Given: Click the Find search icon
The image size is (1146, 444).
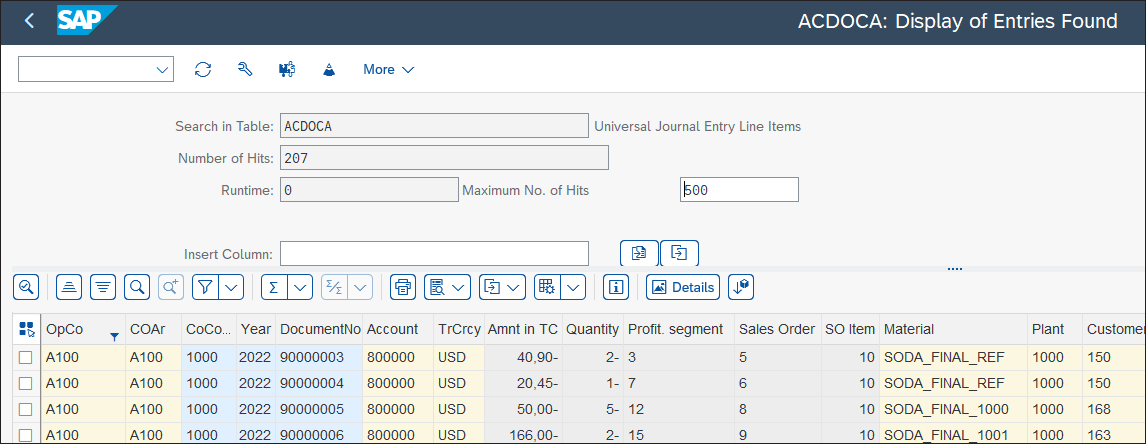Looking at the screenshot, I should tap(137, 287).
